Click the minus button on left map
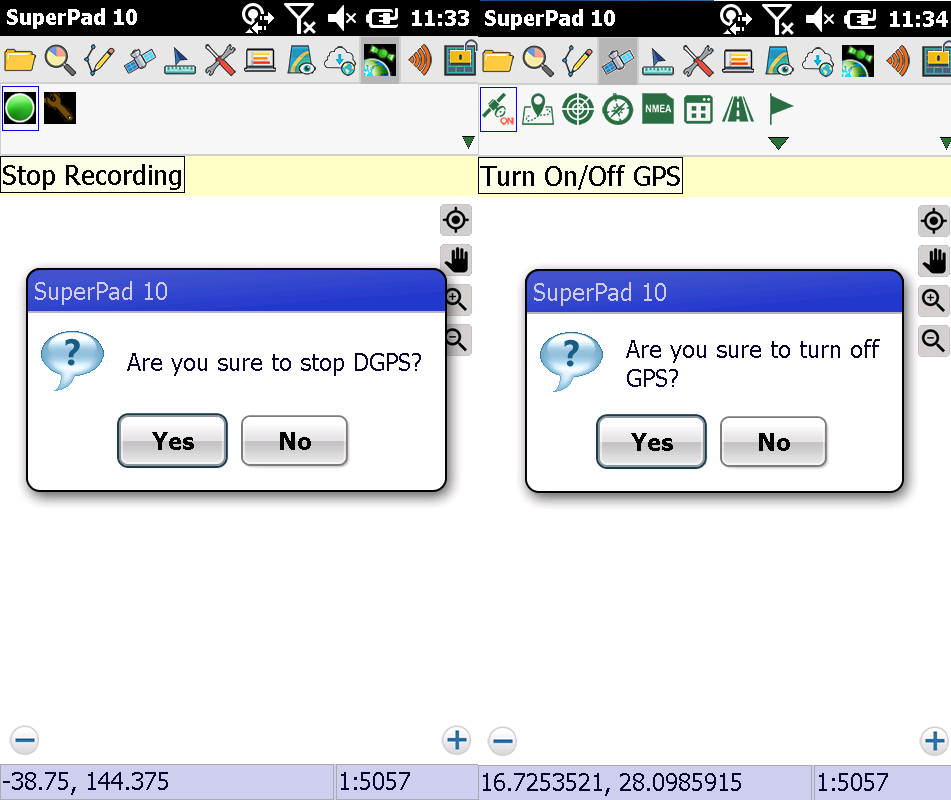The width and height of the screenshot is (951, 800). [24, 741]
